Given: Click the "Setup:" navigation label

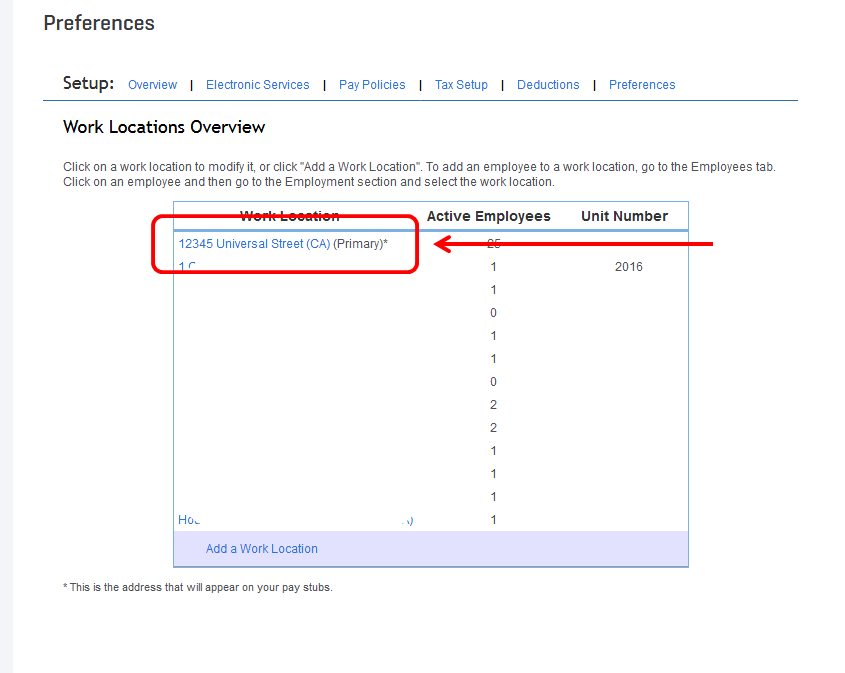Looking at the screenshot, I should pos(88,84).
